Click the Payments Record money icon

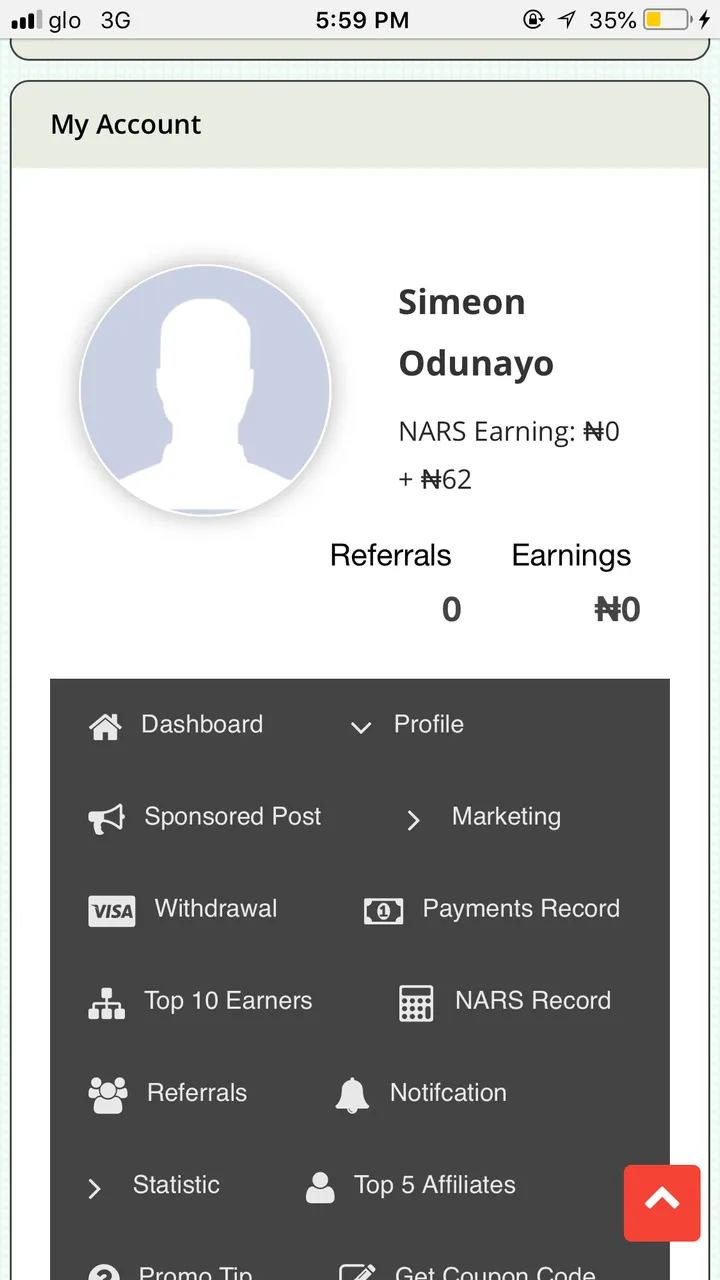tap(383, 910)
